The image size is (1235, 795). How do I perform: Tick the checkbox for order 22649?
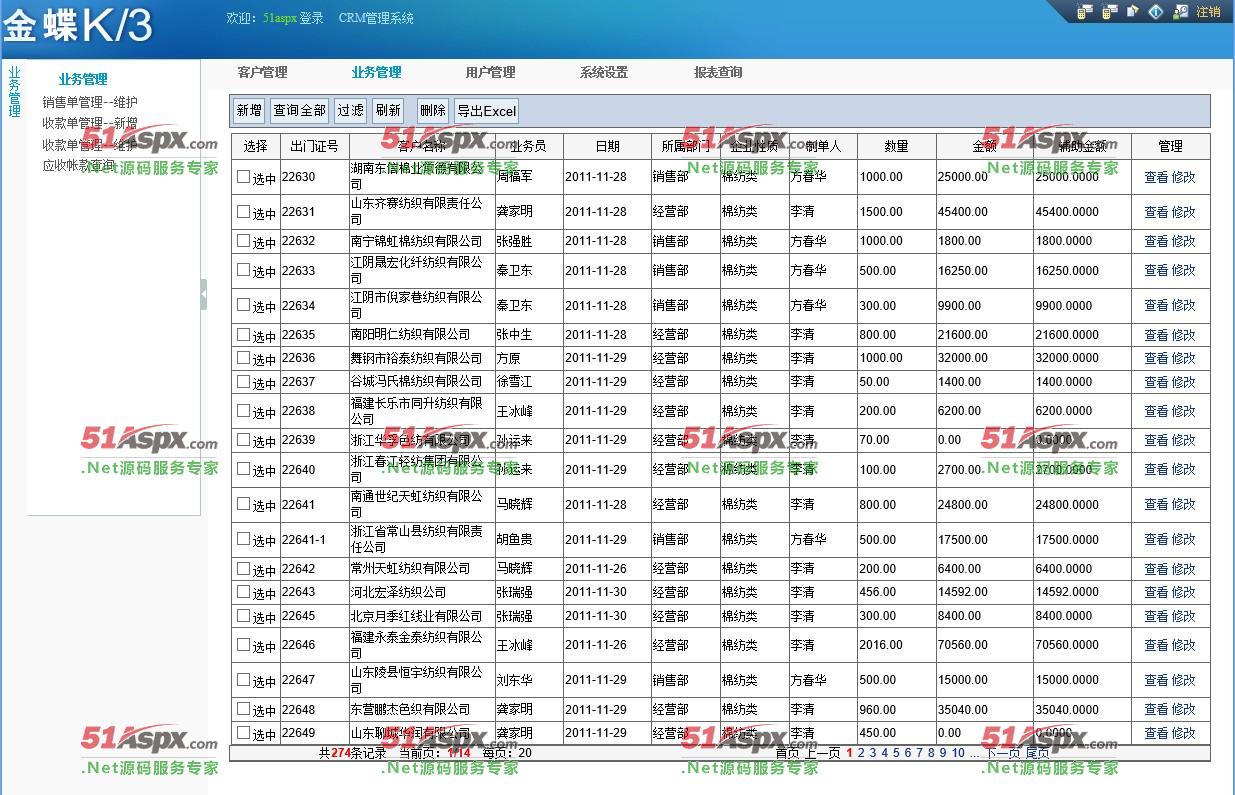[x=243, y=732]
